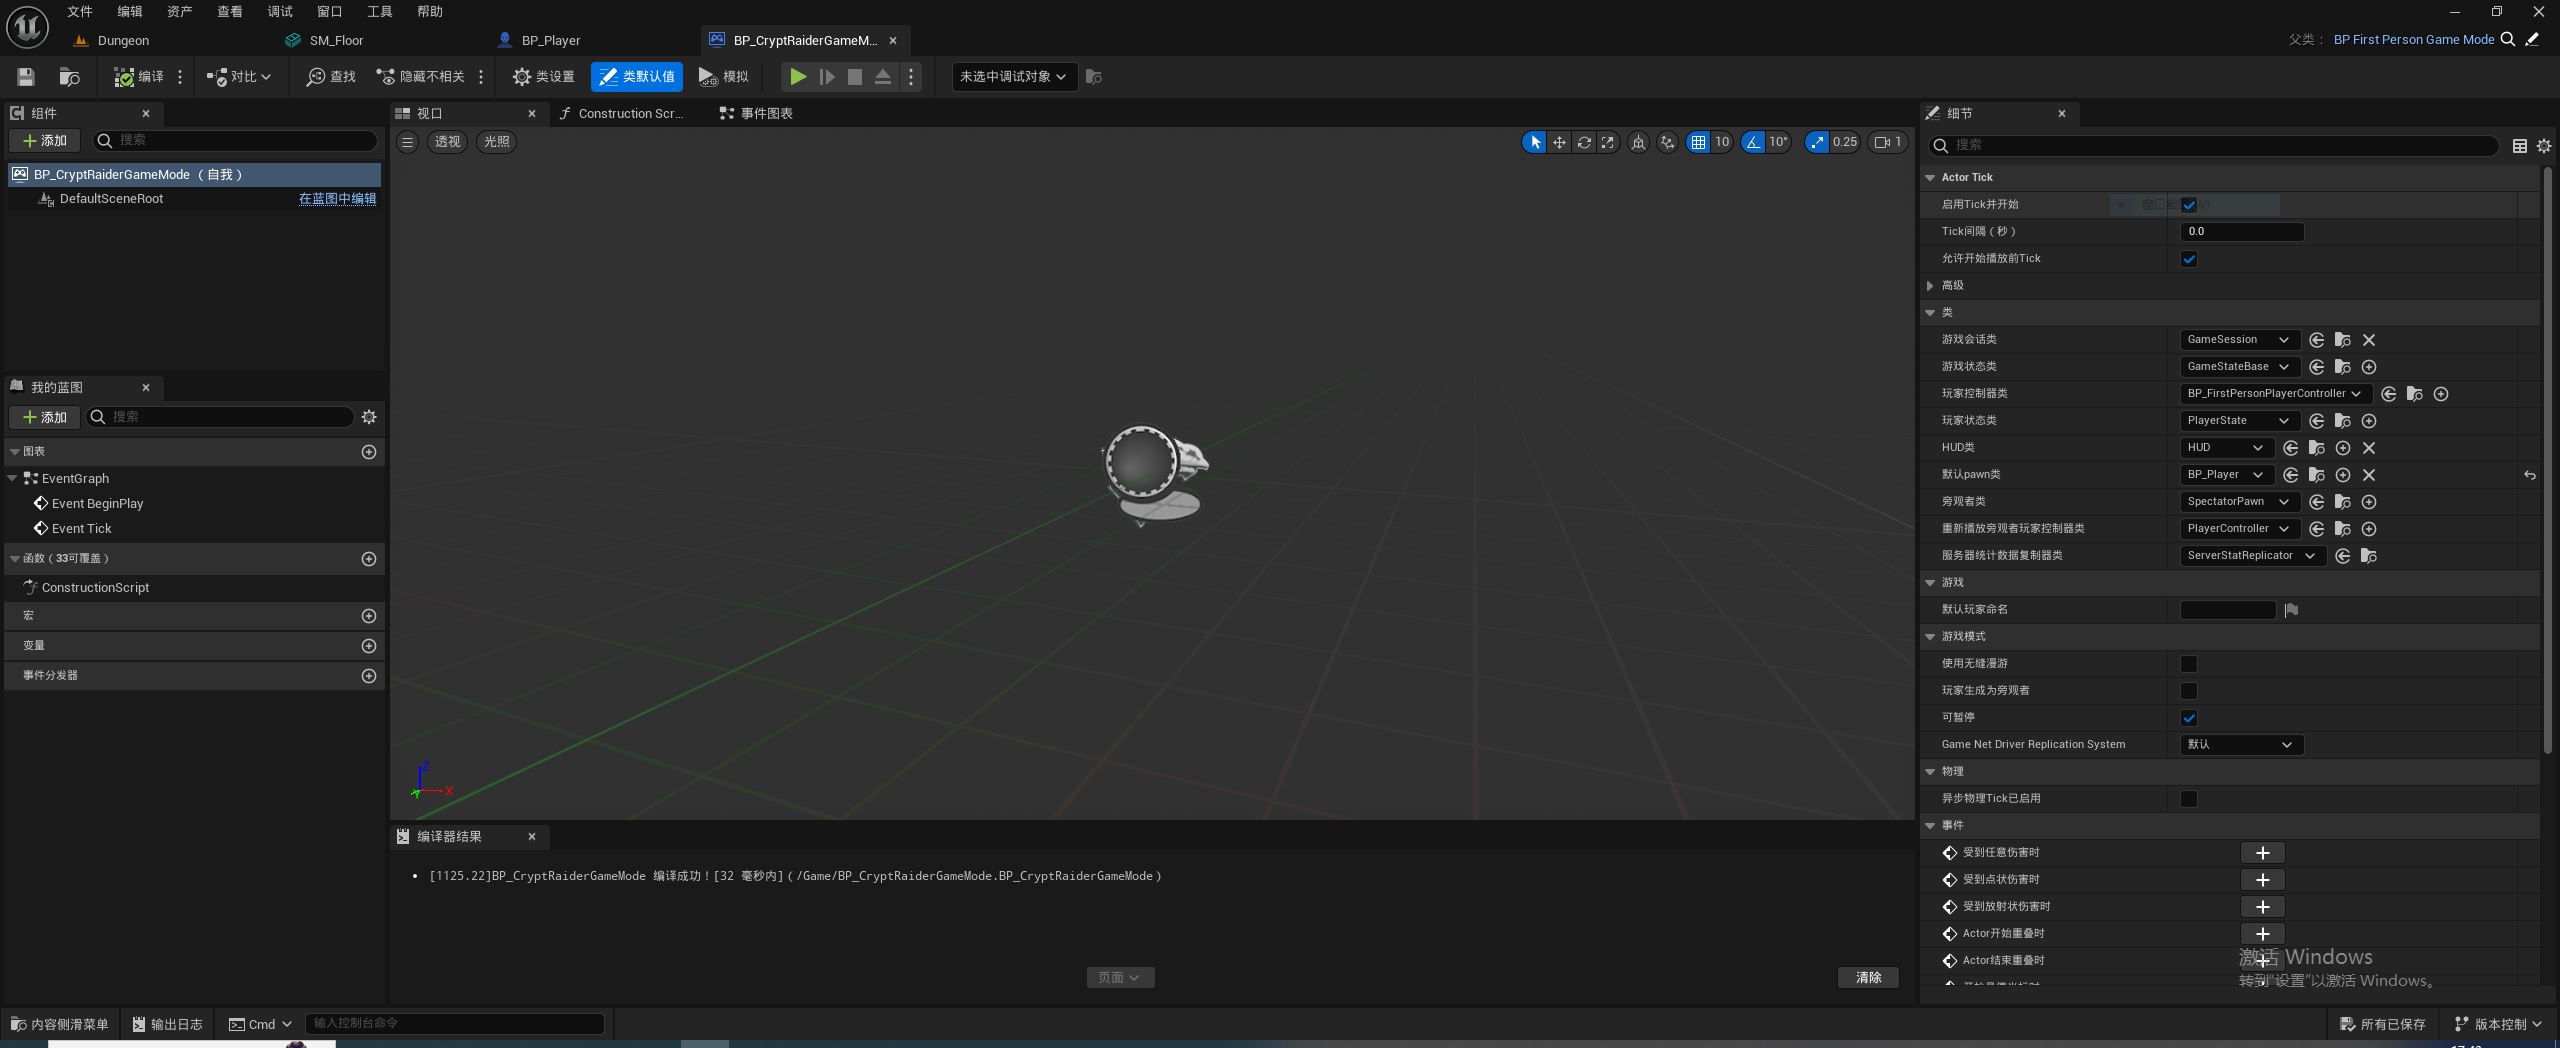
Task: Click the 在蓝图中编辑 link
Action: click(x=338, y=199)
